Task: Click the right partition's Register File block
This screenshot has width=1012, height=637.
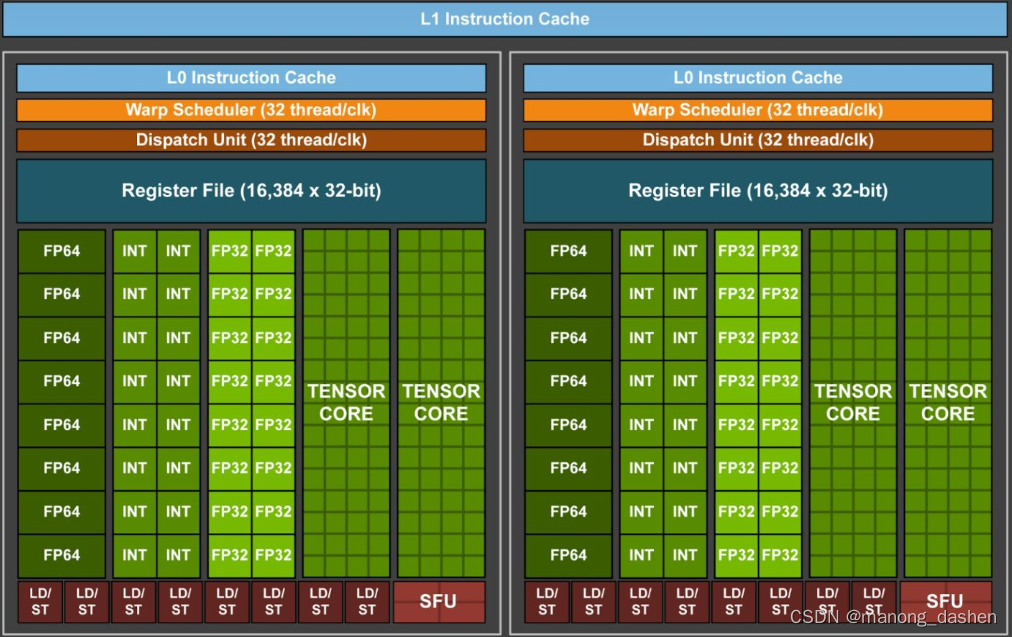Action: tap(758, 190)
